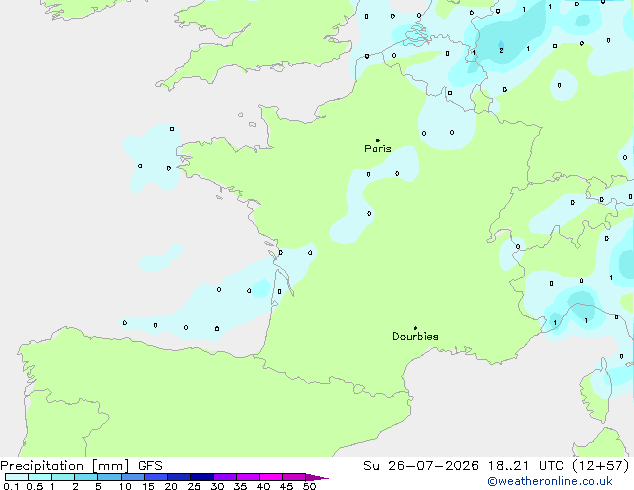Pick the legend swatch between 30 and 35
The width and height of the screenshot is (634, 490).
coord(225,477)
